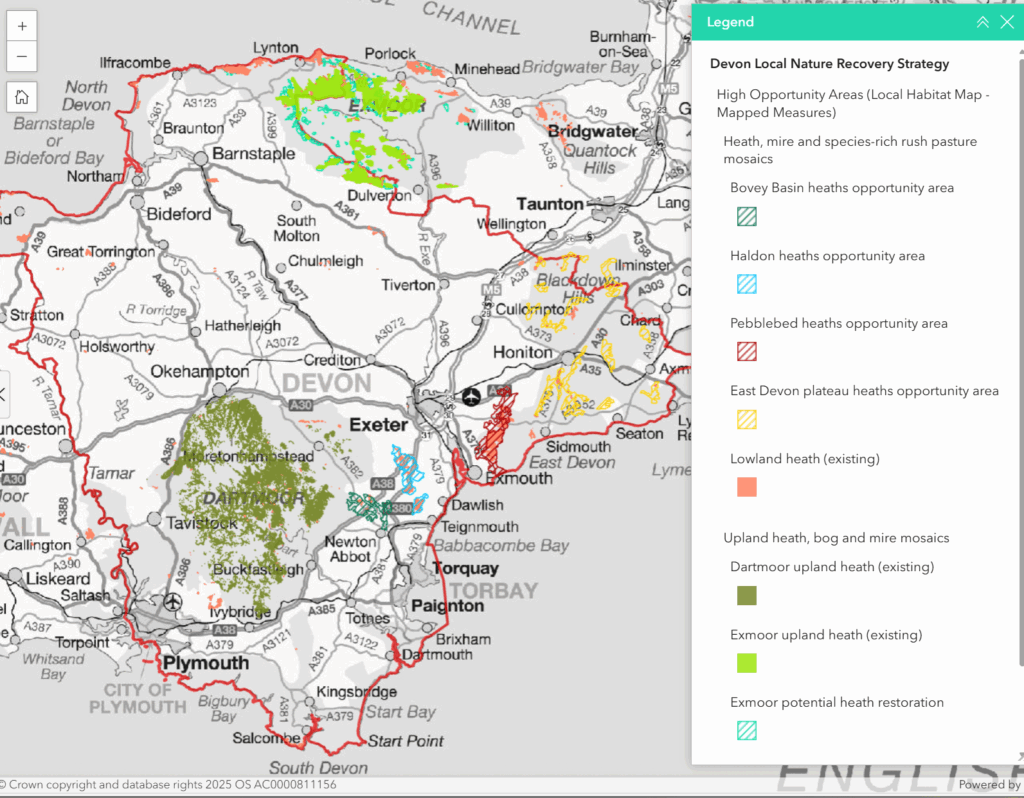Image resolution: width=1024 pixels, height=798 pixels.
Task: Select East Devon plateau yellow hatched swatch
Action: click(747, 419)
